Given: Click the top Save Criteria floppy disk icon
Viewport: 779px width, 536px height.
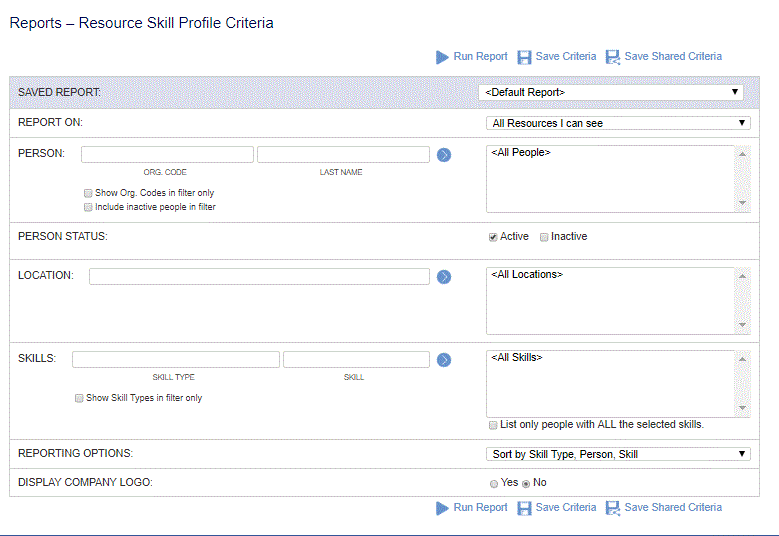Looking at the screenshot, I should tap(524, 57).
